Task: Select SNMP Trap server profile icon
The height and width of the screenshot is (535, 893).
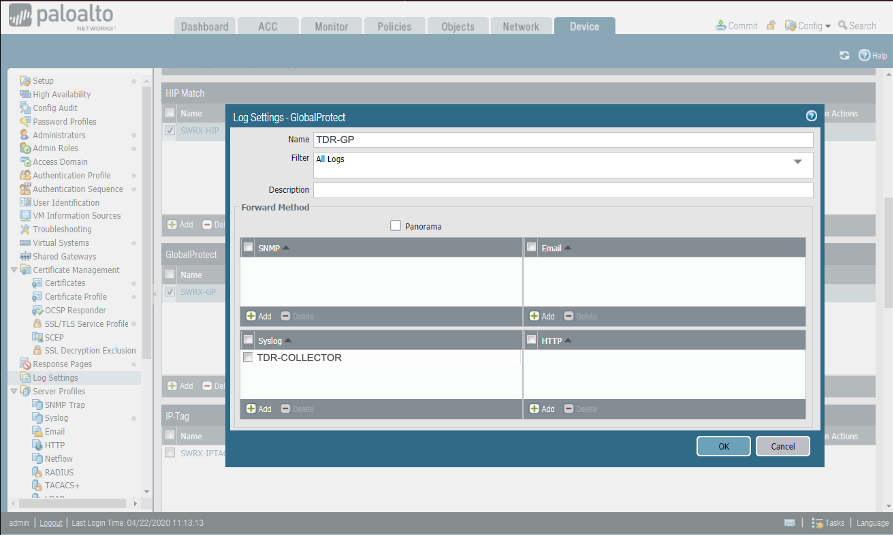Action: (37, 405)
